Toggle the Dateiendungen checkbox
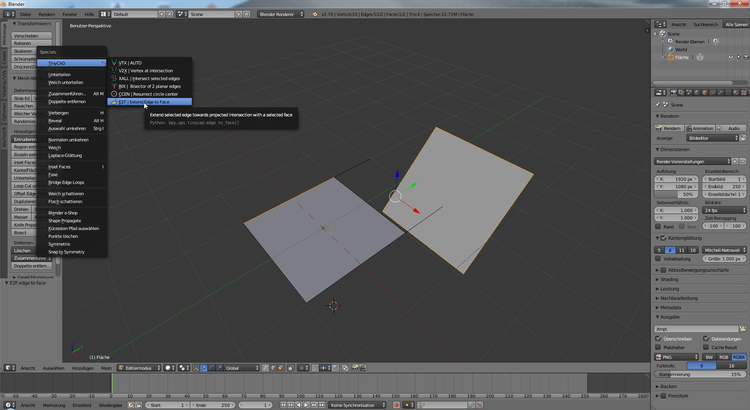Screen dimensions: 750x410 click(704, 338)
